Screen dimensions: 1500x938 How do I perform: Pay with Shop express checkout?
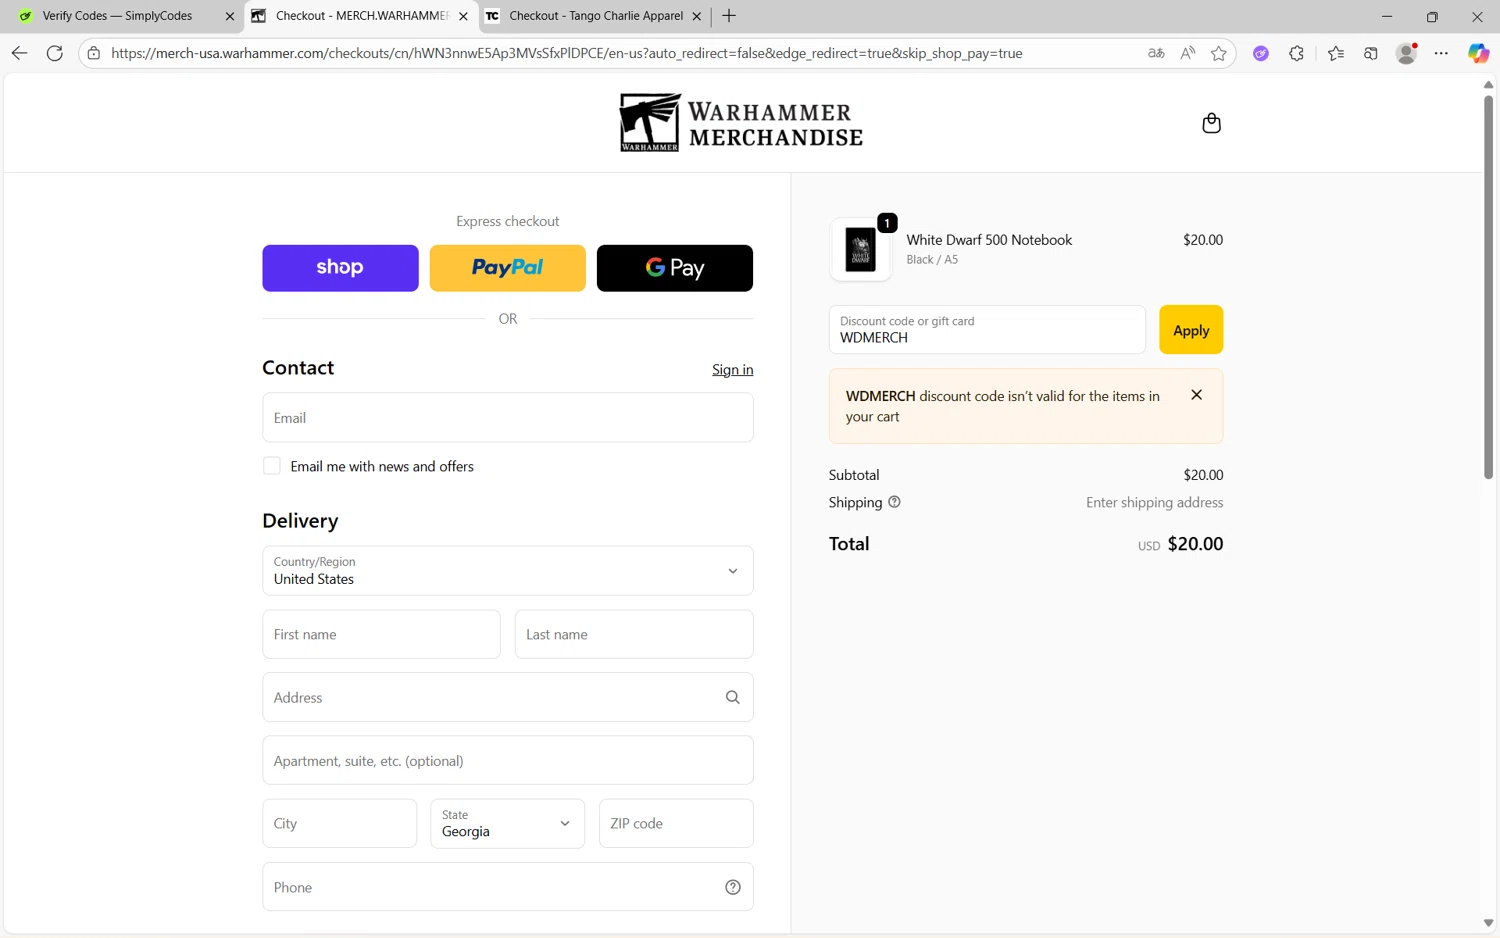340,268
